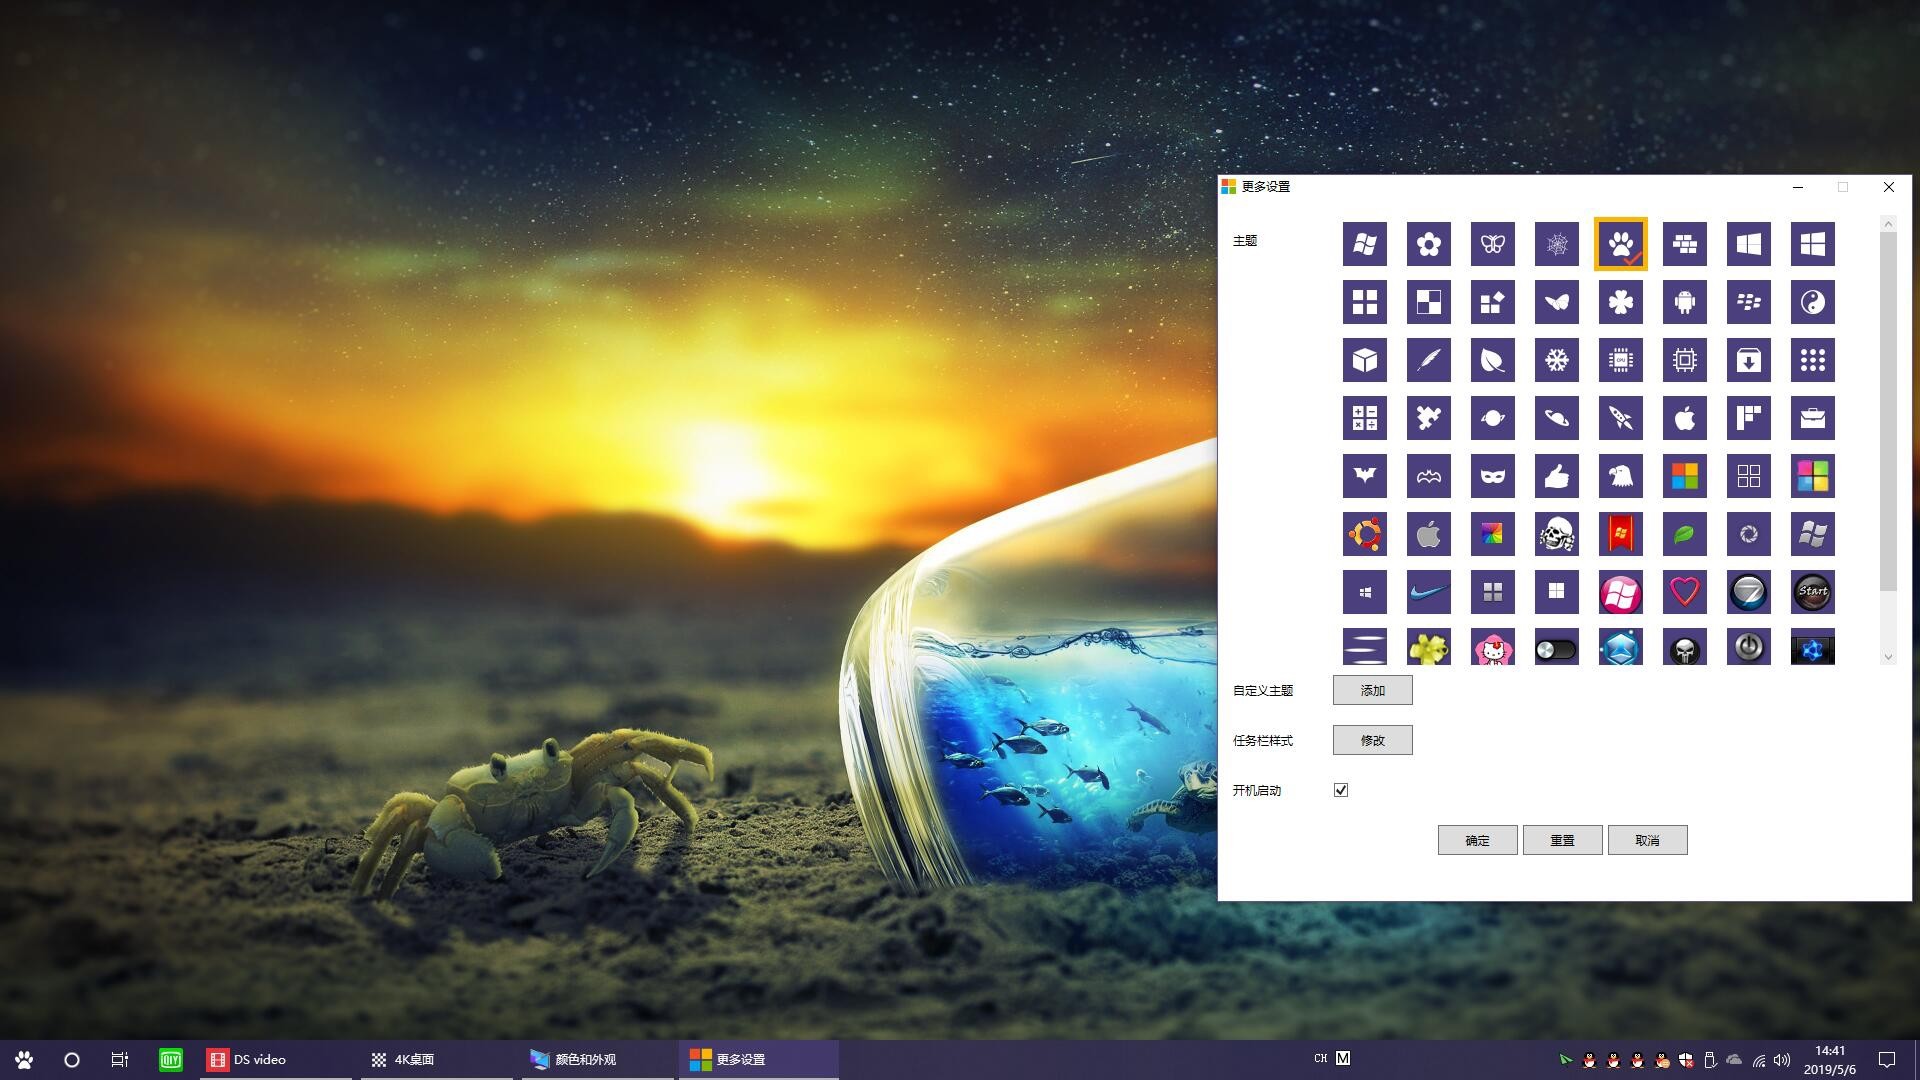1920x1080 pixels.
Task: Click the down arrow on the theme scrollbar
Action: click(x=1888, y=657)
